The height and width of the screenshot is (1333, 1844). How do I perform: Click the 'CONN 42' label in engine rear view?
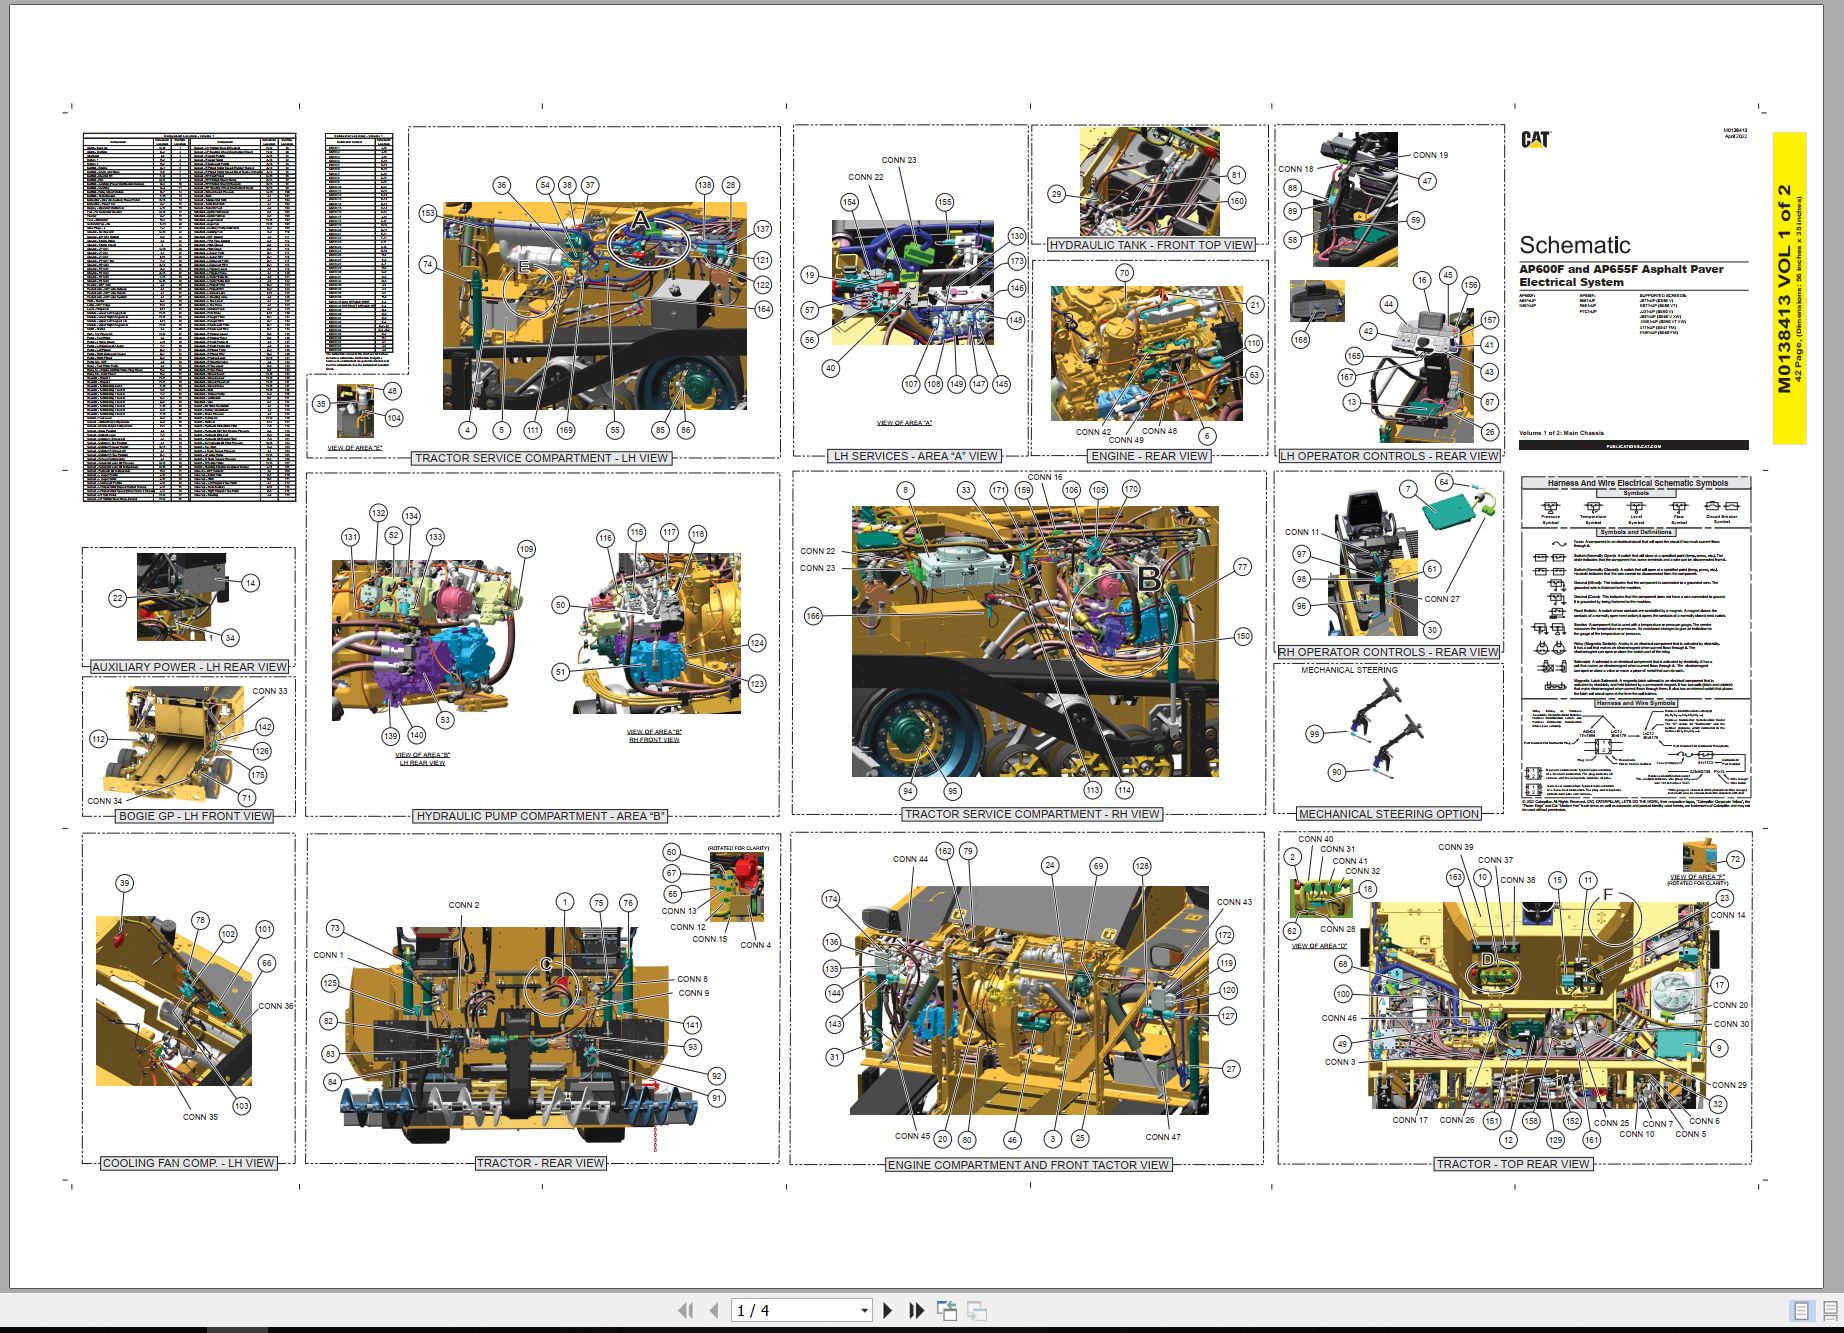tap(1093, 432)
